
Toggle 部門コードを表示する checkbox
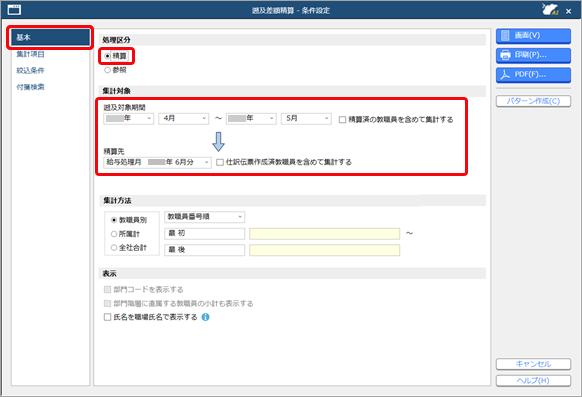point(108,289)
